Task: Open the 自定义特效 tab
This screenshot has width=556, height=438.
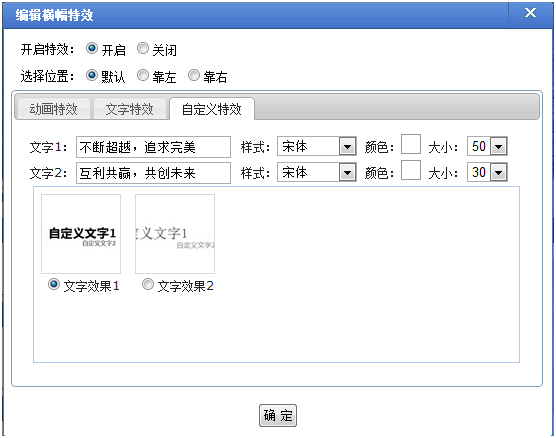Action: (x=212, y=109)
